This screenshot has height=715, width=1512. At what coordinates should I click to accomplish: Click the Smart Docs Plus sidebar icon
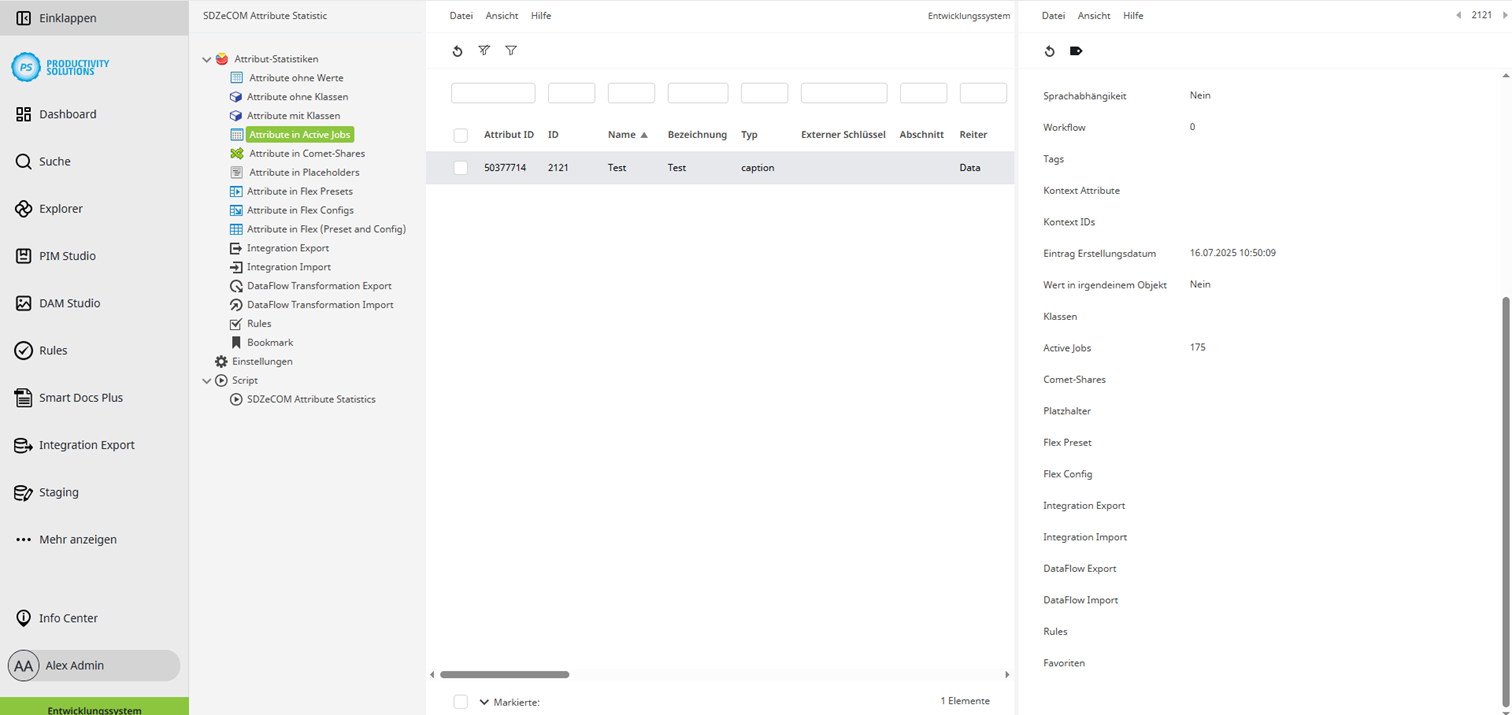click(x=22, y=397)
